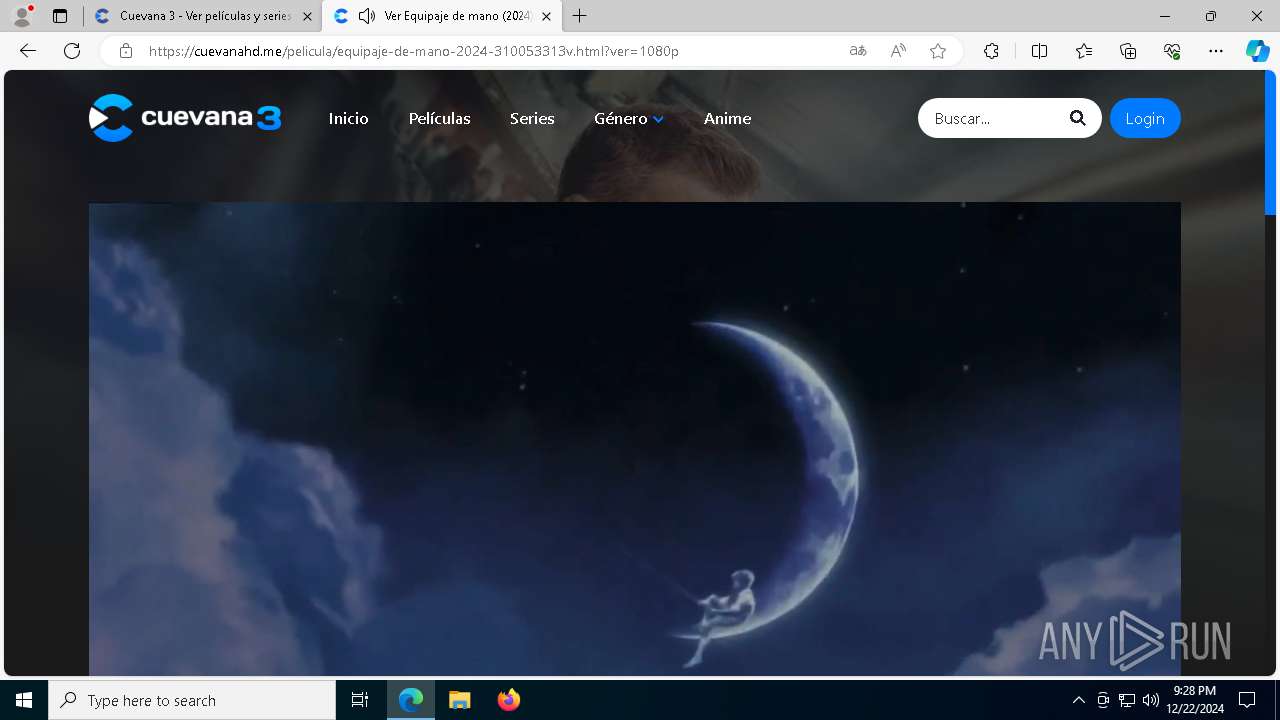1280x720 pixels.
Task: Open the tab actions menu icon
Action: pos(60,16)
